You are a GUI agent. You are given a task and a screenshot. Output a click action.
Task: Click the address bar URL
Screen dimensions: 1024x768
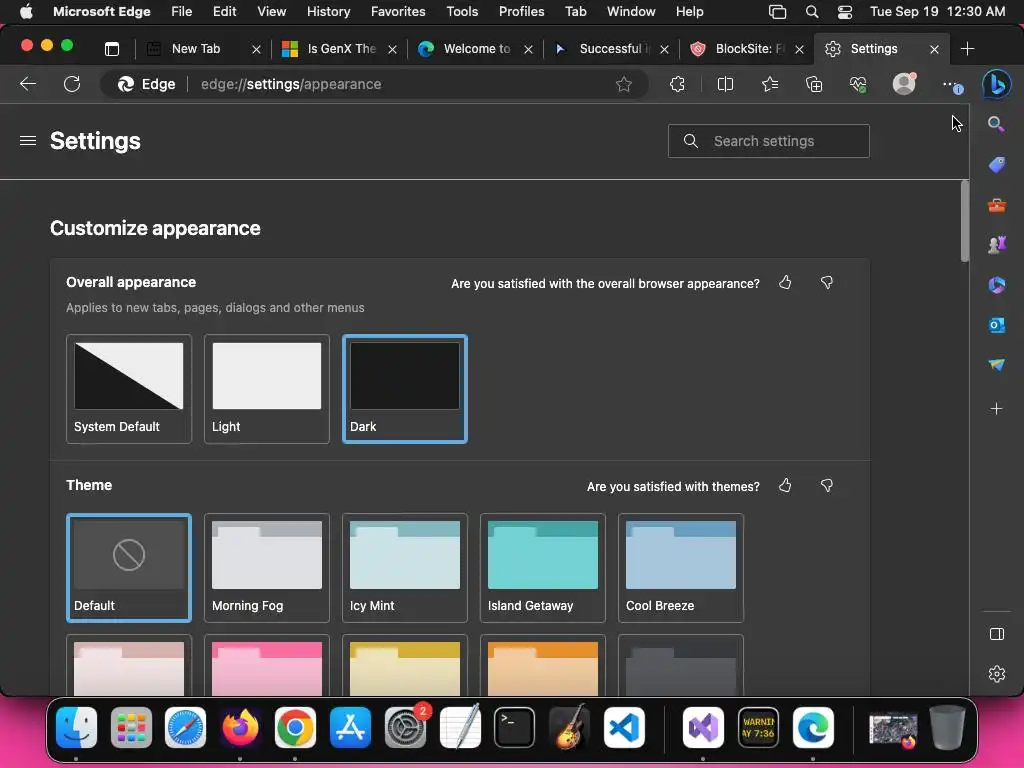291,84
